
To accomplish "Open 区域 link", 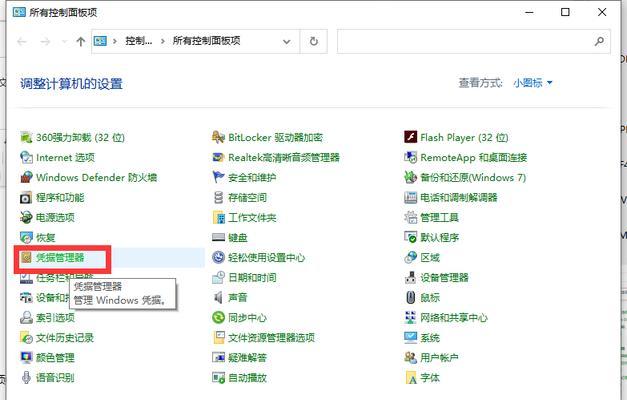I will click(430, 258).
